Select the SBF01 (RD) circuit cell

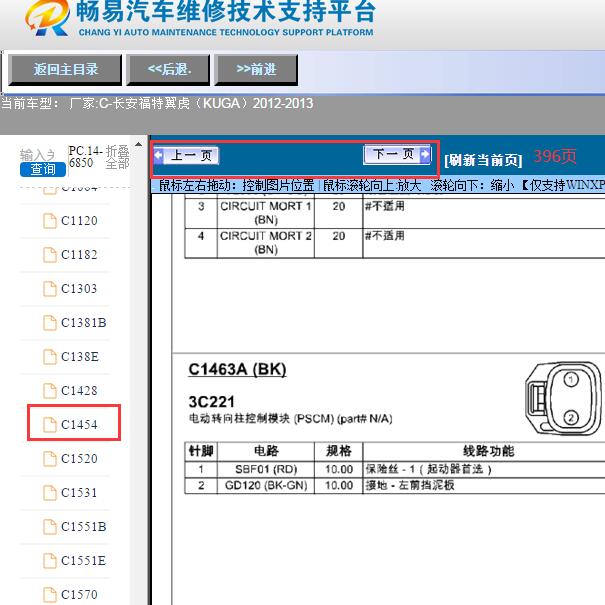point(266,470)
